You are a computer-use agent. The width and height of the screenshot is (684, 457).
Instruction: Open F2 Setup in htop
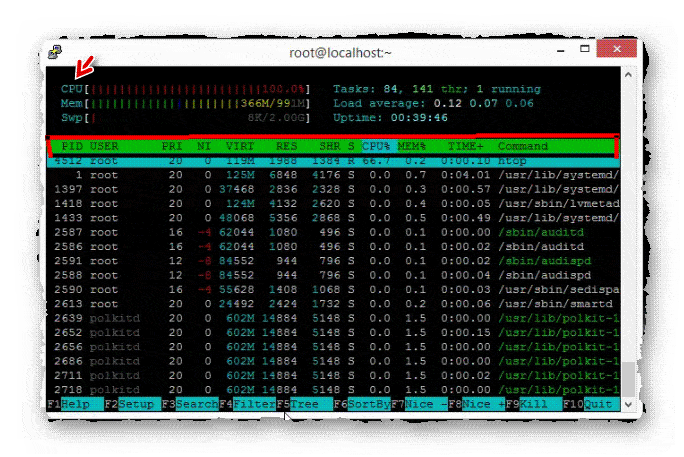[x=133, y=404]
